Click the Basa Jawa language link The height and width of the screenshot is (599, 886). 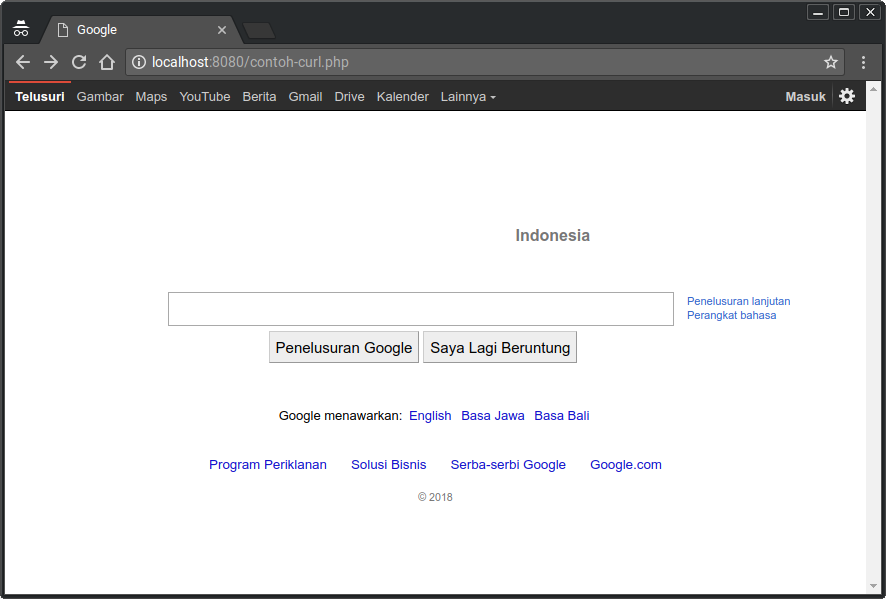[492, 415]
